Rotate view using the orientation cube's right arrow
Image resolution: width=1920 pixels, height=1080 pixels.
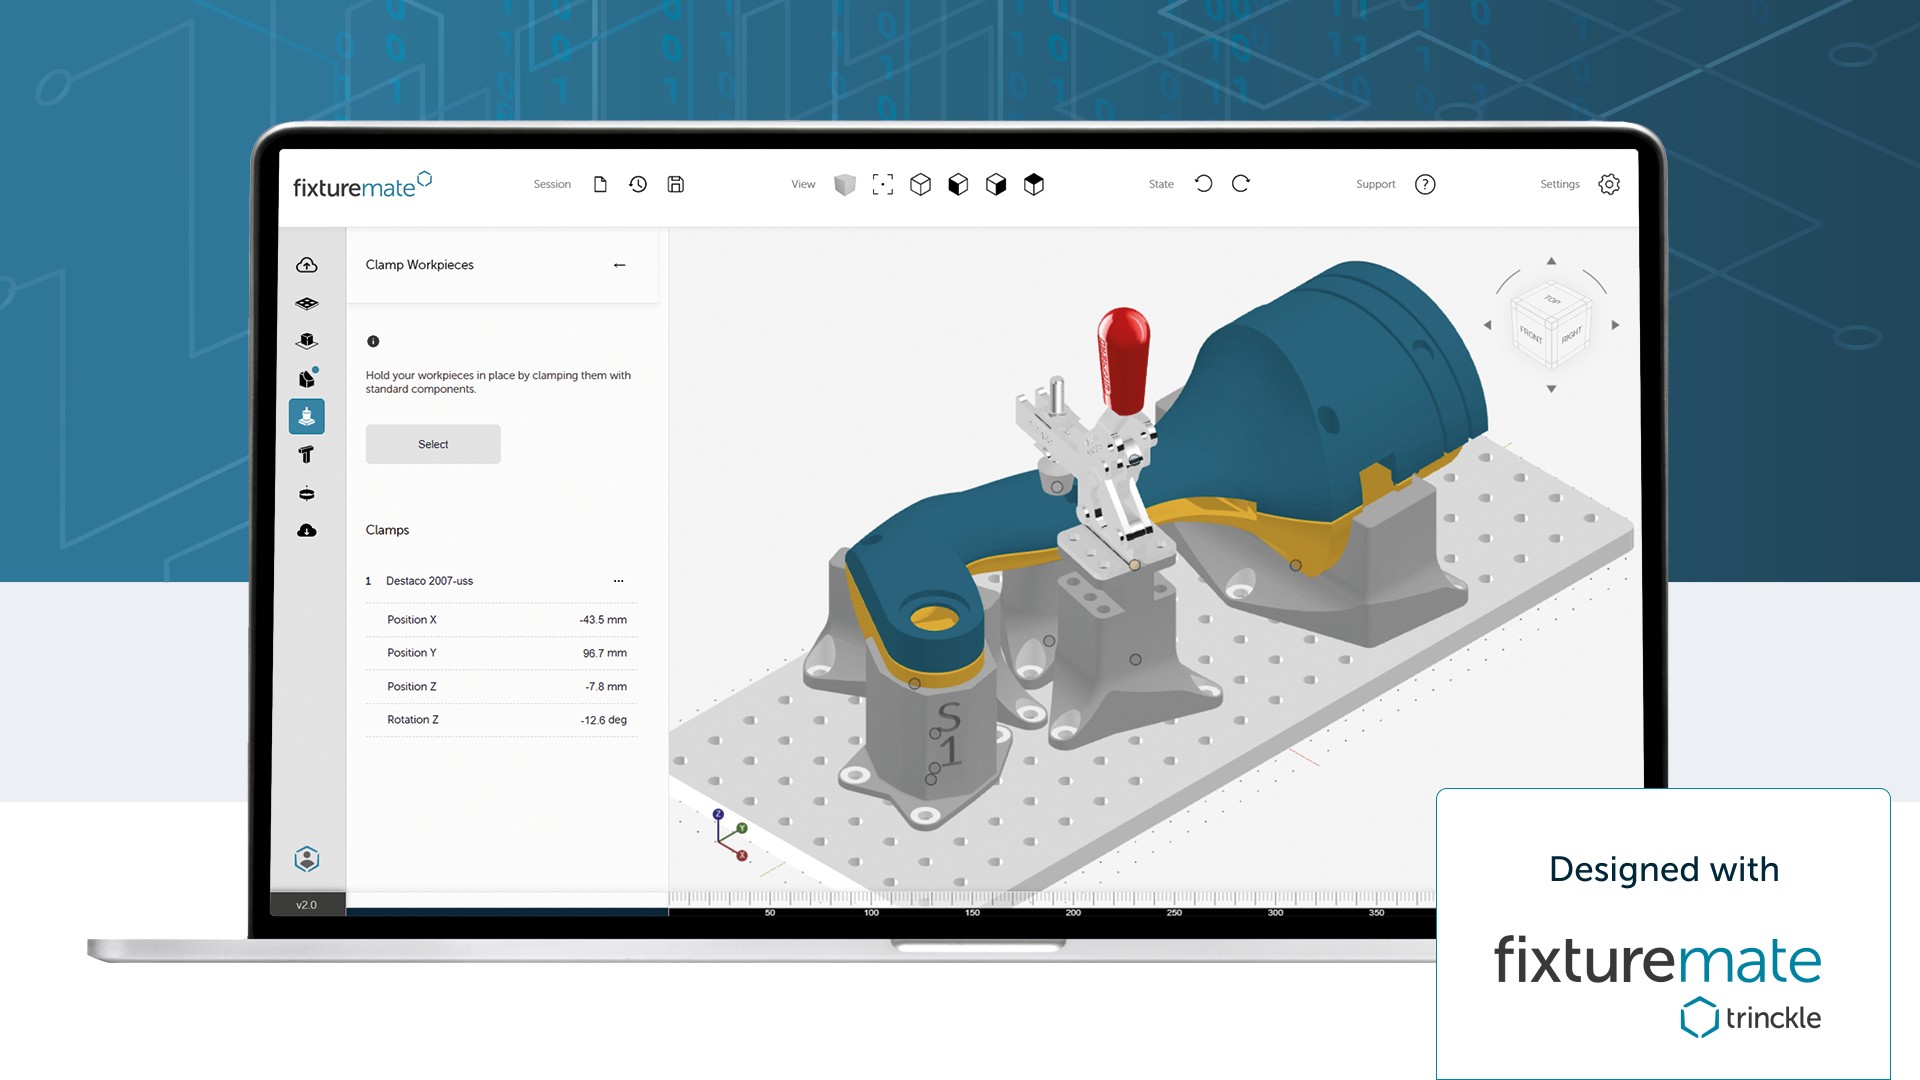point(1615,325)
